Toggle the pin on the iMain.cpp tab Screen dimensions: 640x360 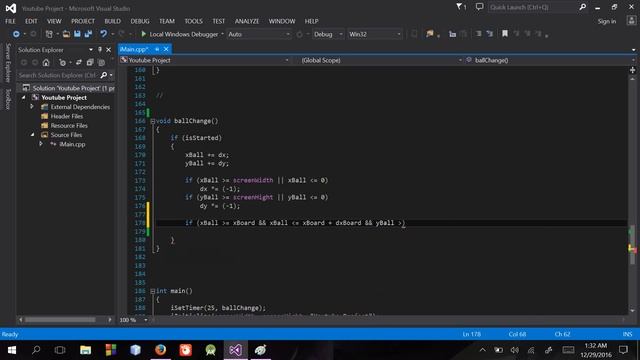pos(157,49)
